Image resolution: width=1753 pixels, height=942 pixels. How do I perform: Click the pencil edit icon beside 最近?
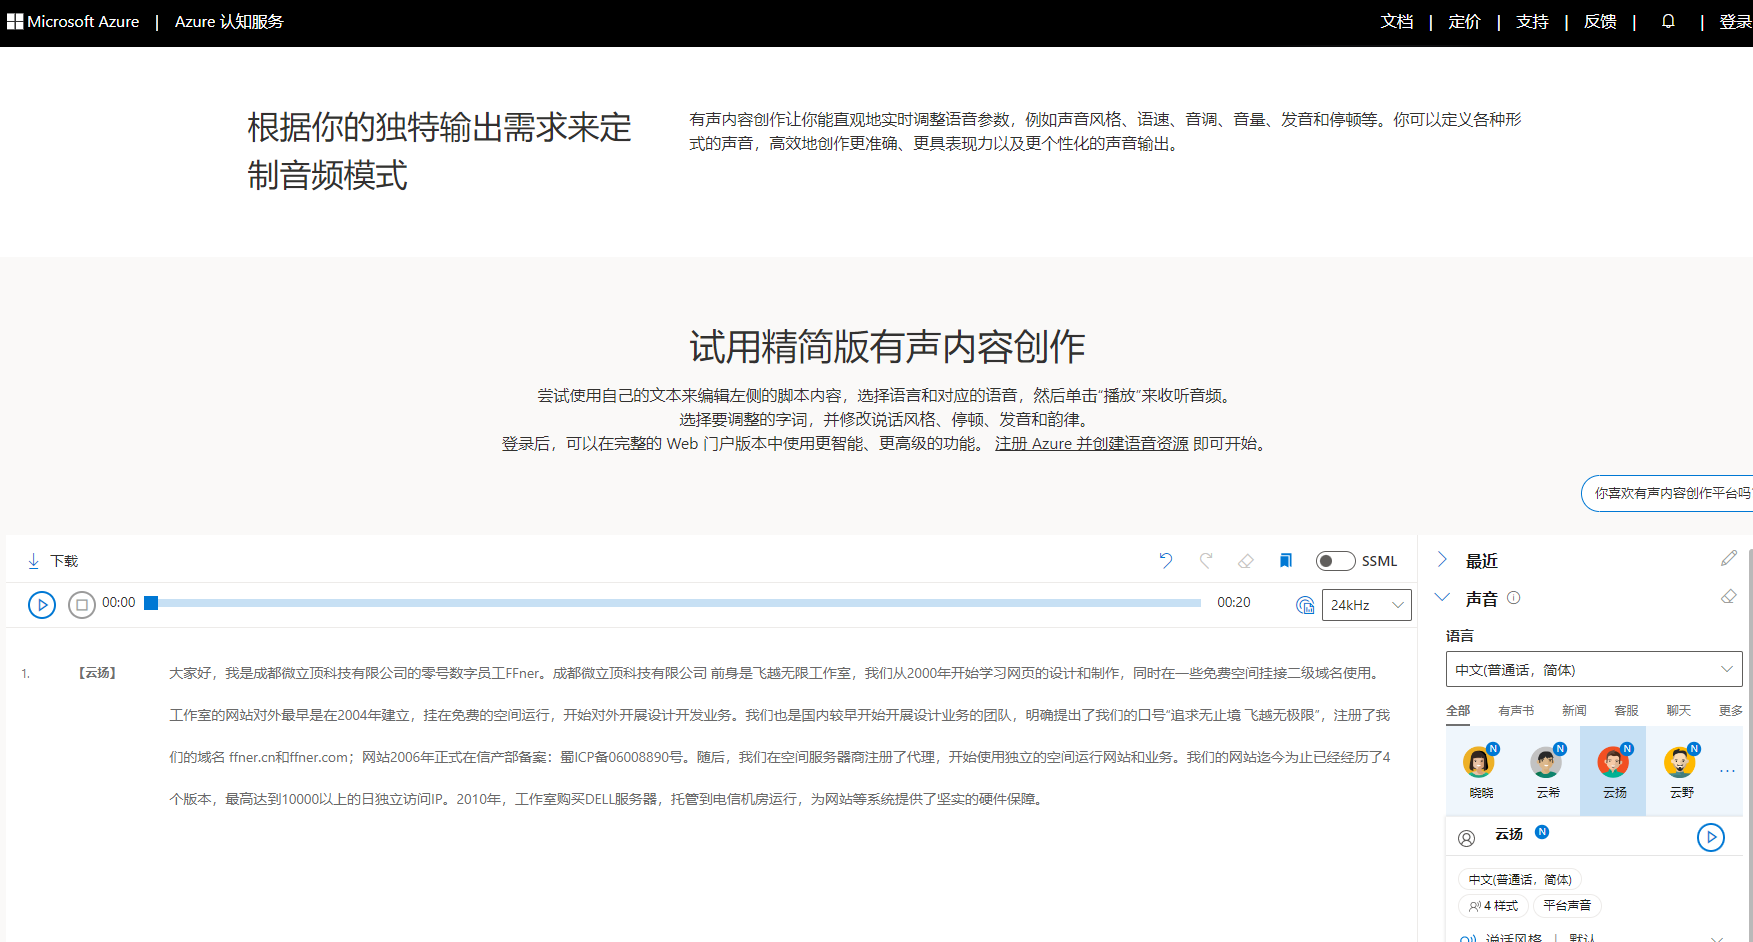[x=1729, y=558]
